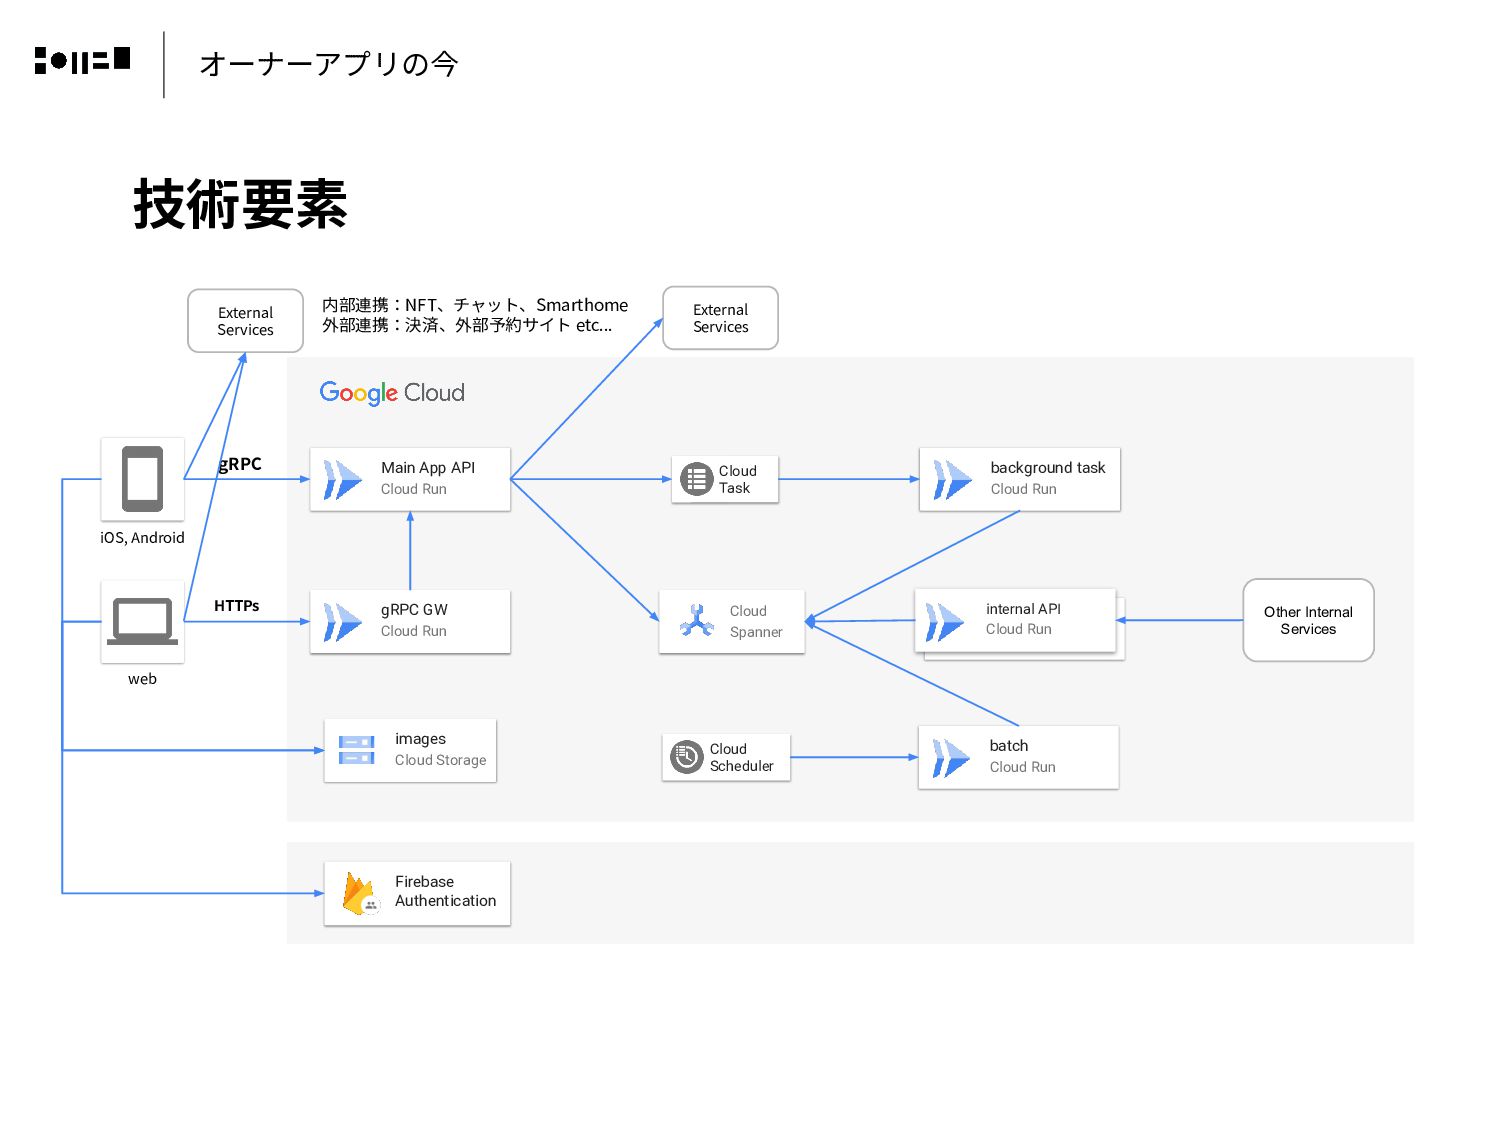This screenshot has height=1125, width=1500.
Task: Click the 'web' caption
Action: click(x=142, y=679)
